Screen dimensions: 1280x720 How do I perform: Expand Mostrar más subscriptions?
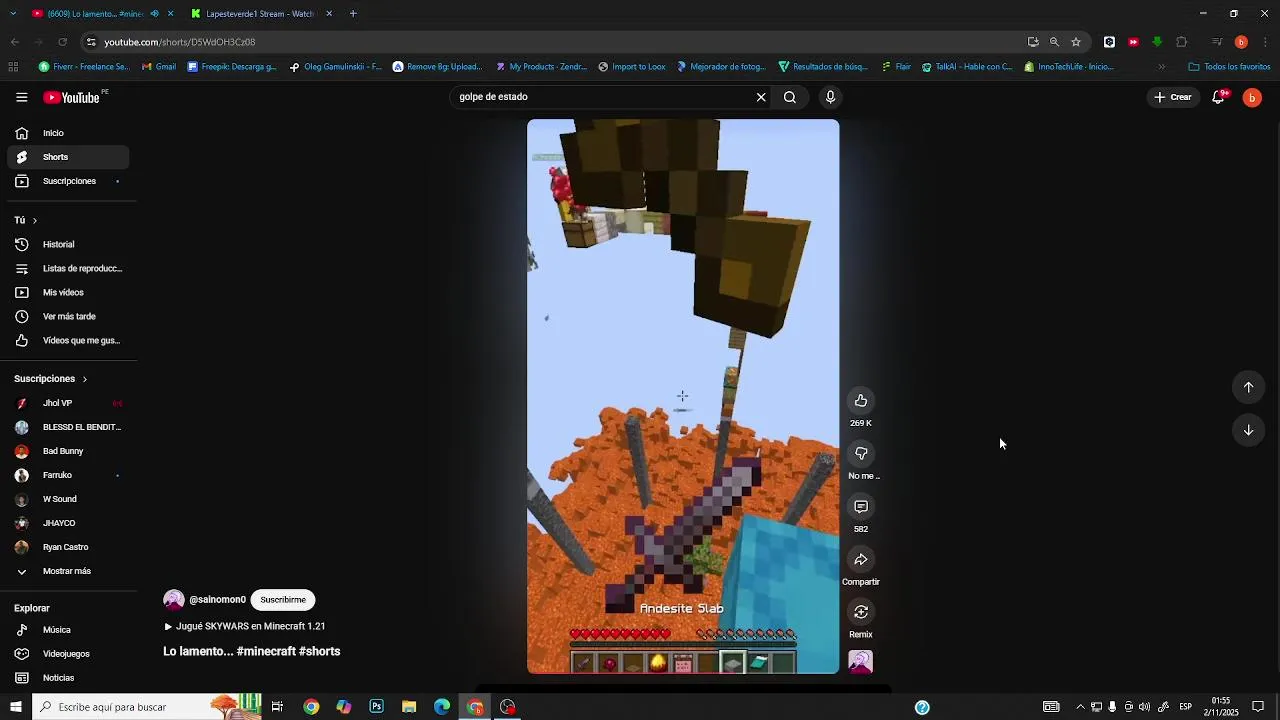click(x=66, y=571)
